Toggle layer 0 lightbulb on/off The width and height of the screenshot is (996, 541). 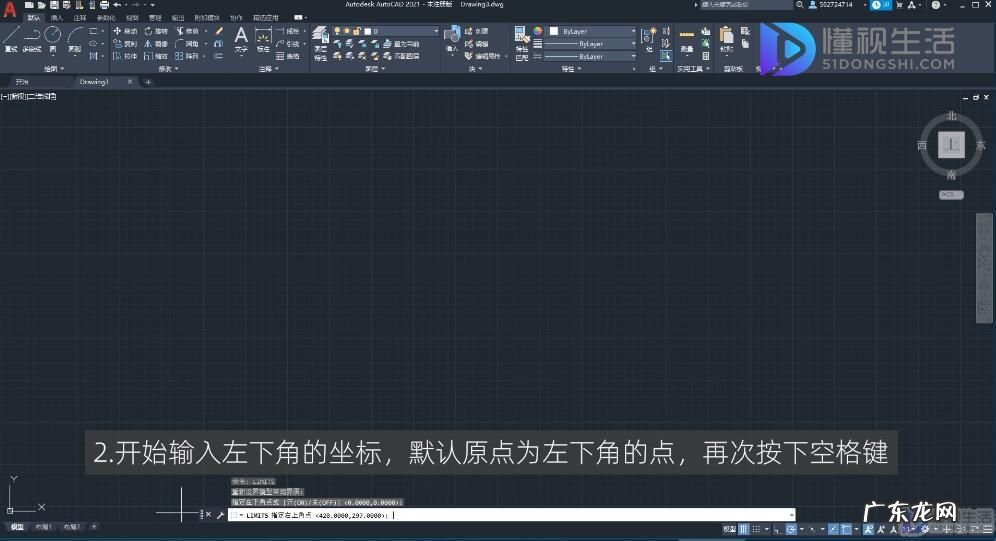[337, 30]
